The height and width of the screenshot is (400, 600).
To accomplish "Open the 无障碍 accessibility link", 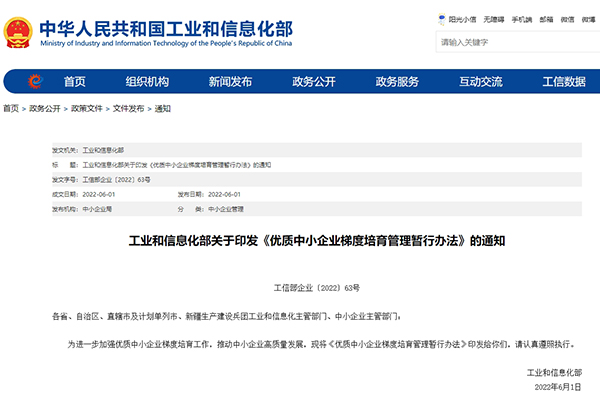I will 495,19.
